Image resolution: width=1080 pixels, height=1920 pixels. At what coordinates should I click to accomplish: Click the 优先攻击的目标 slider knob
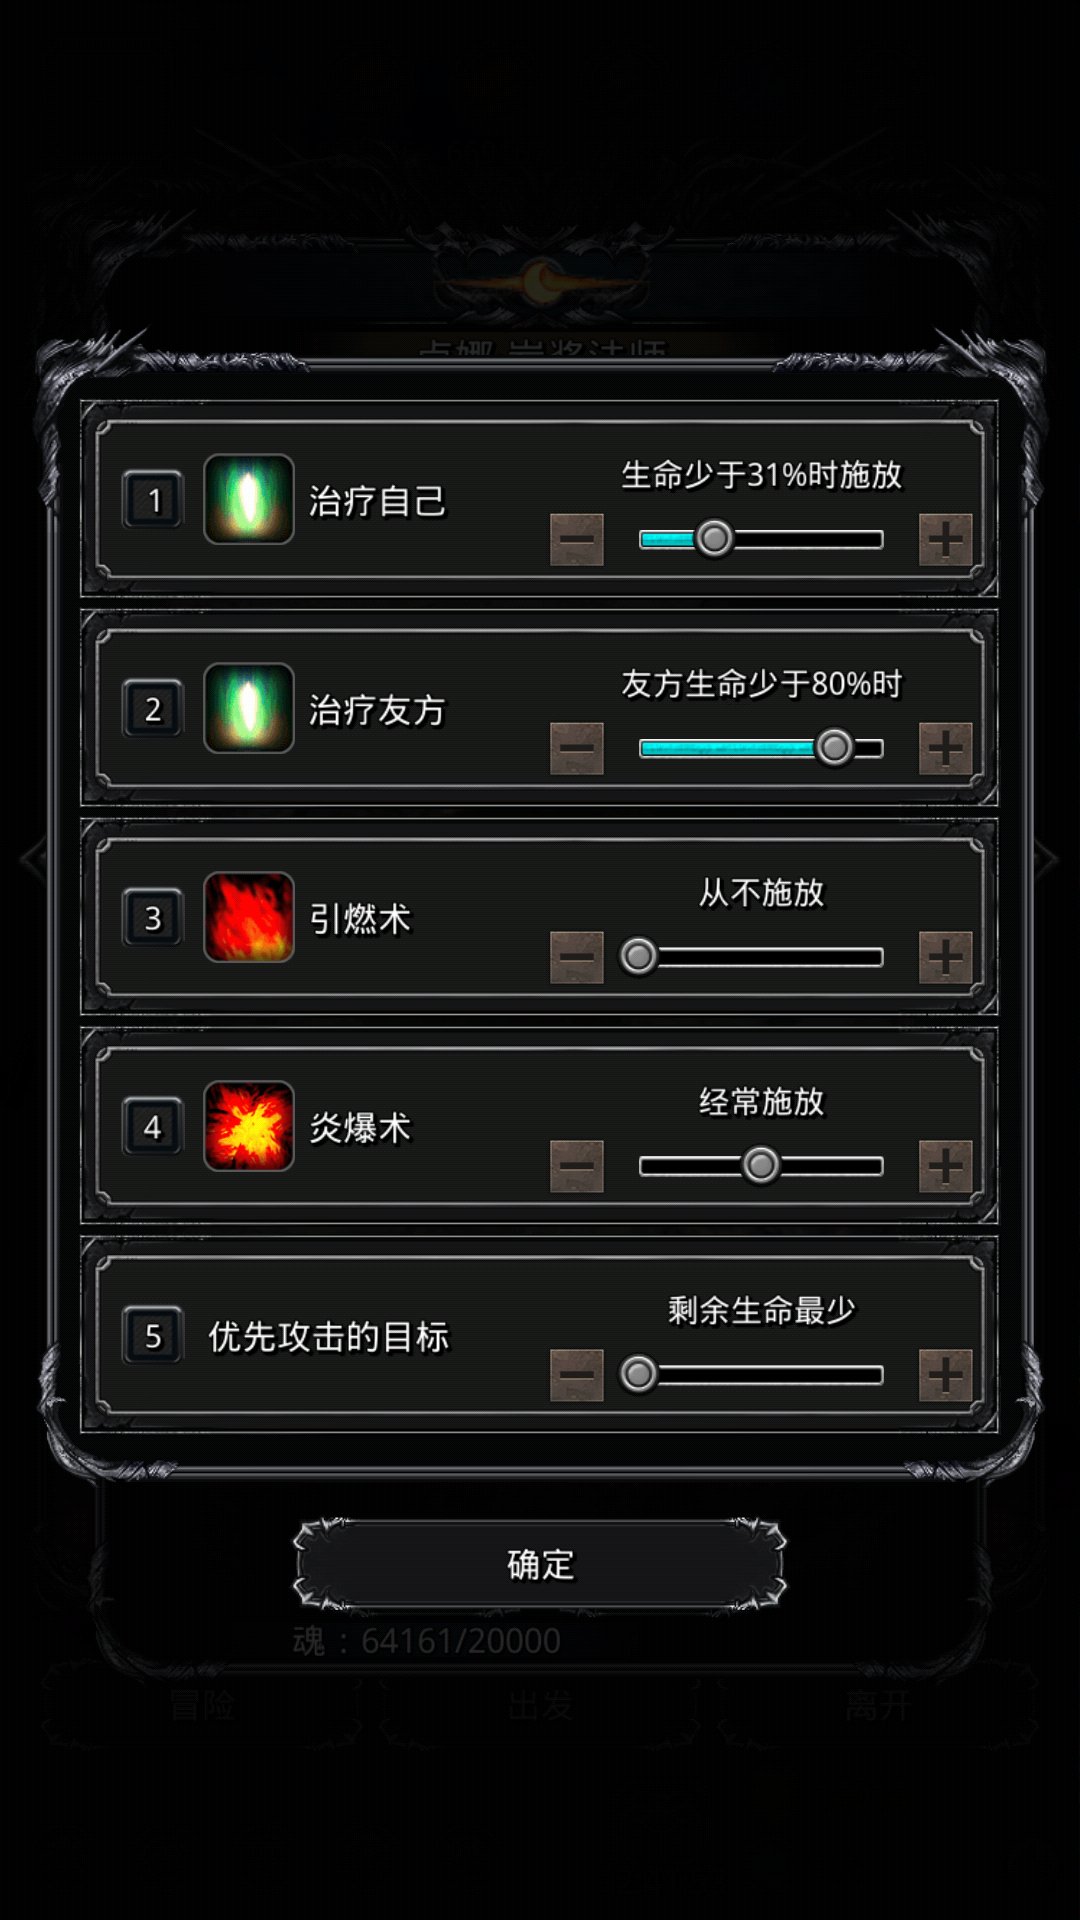(x=639, y=1374)
